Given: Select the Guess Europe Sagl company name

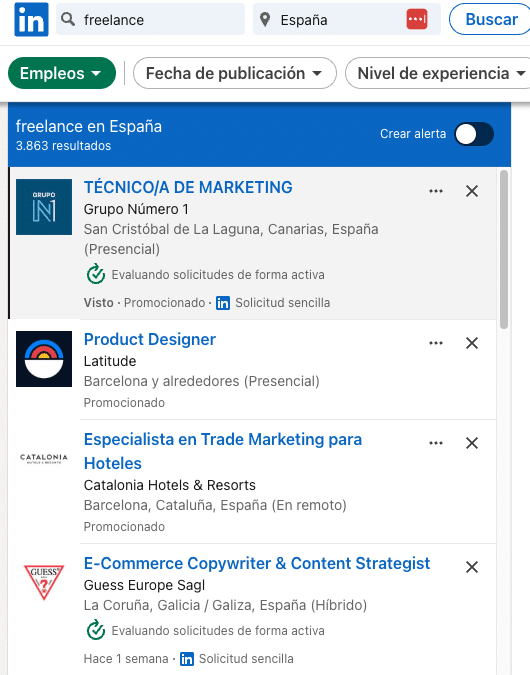Looking at the screenshot, I should coord(144,585).
